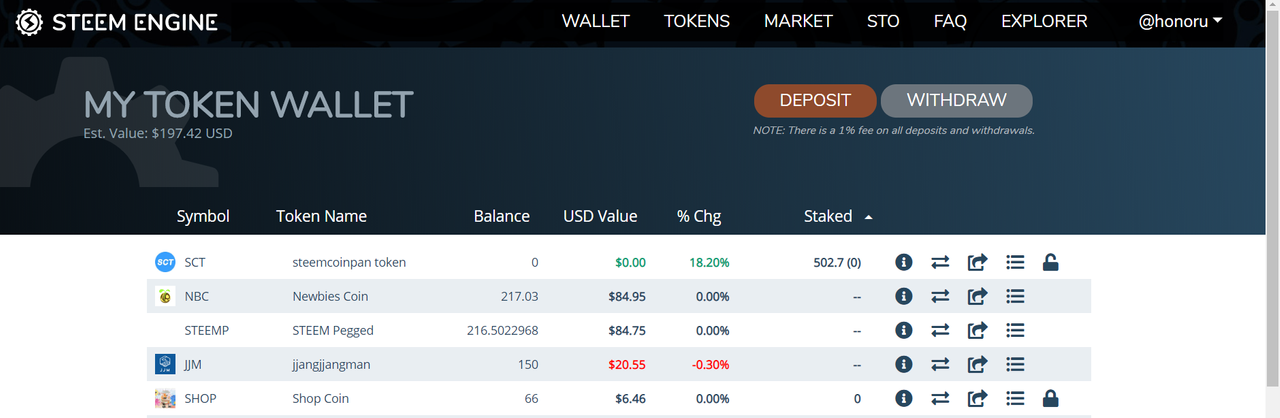This screenshot has width=1280, height=418.
Task: Click send/share icon in NBC row
Action: [x=977, y=296]
